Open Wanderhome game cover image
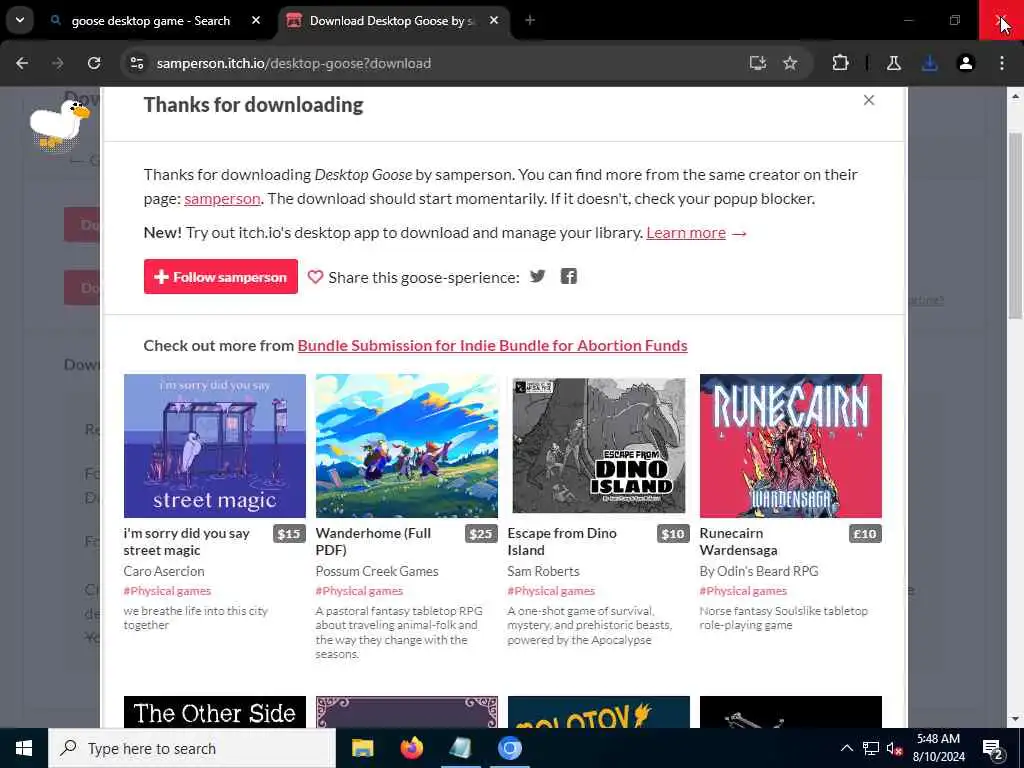The image size is (1024, 768). [x=407, y=446]
